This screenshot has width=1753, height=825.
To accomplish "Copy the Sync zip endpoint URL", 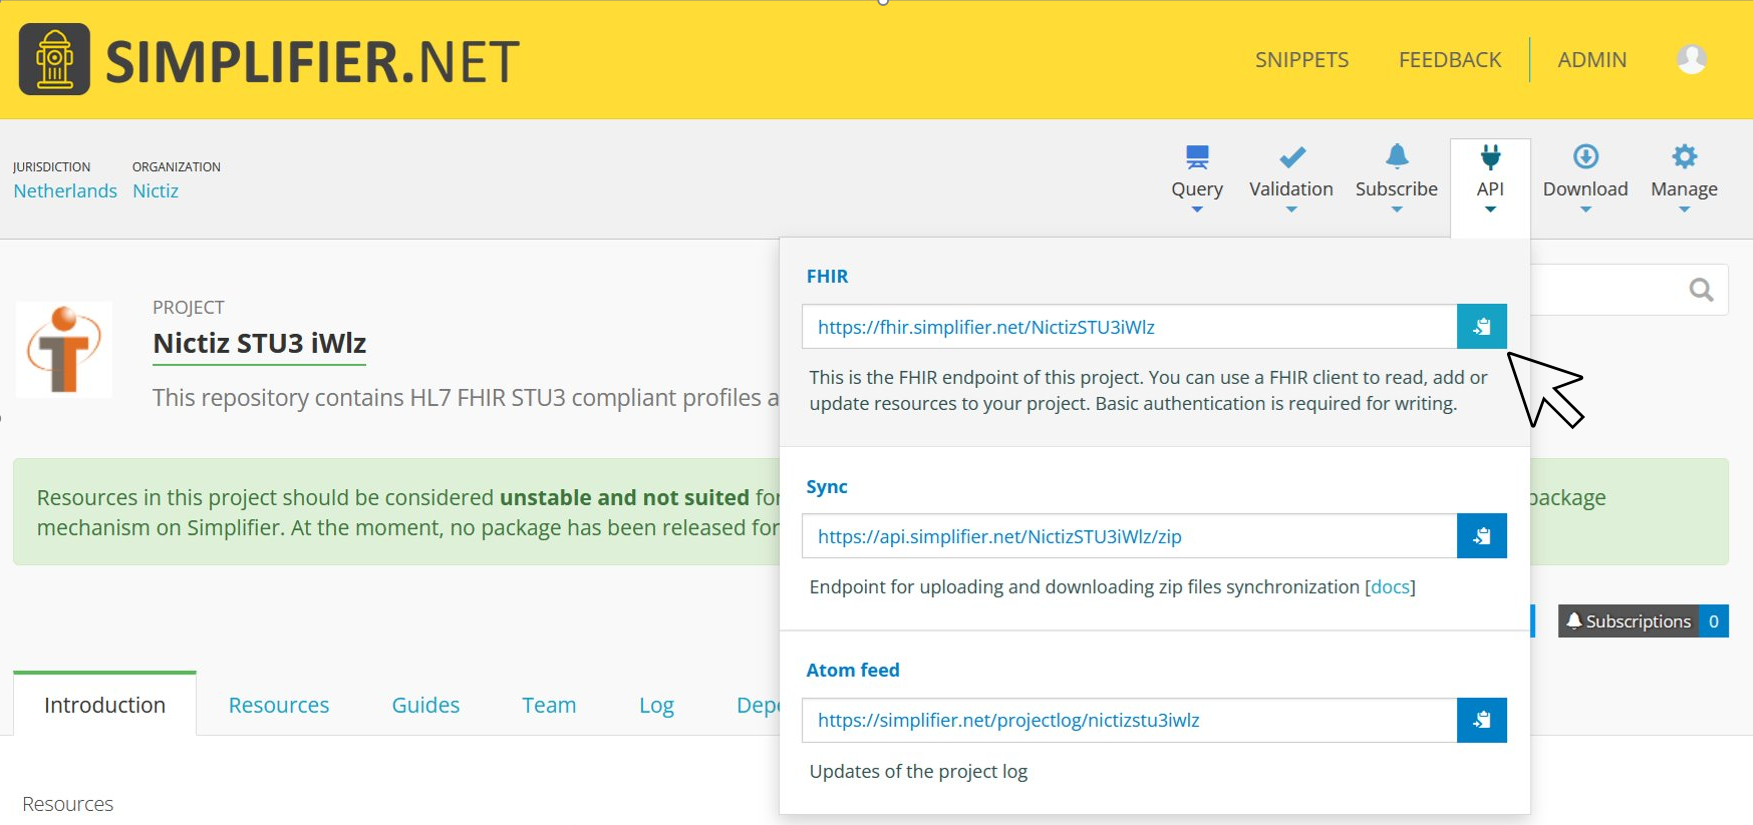I will [1481, 536].
